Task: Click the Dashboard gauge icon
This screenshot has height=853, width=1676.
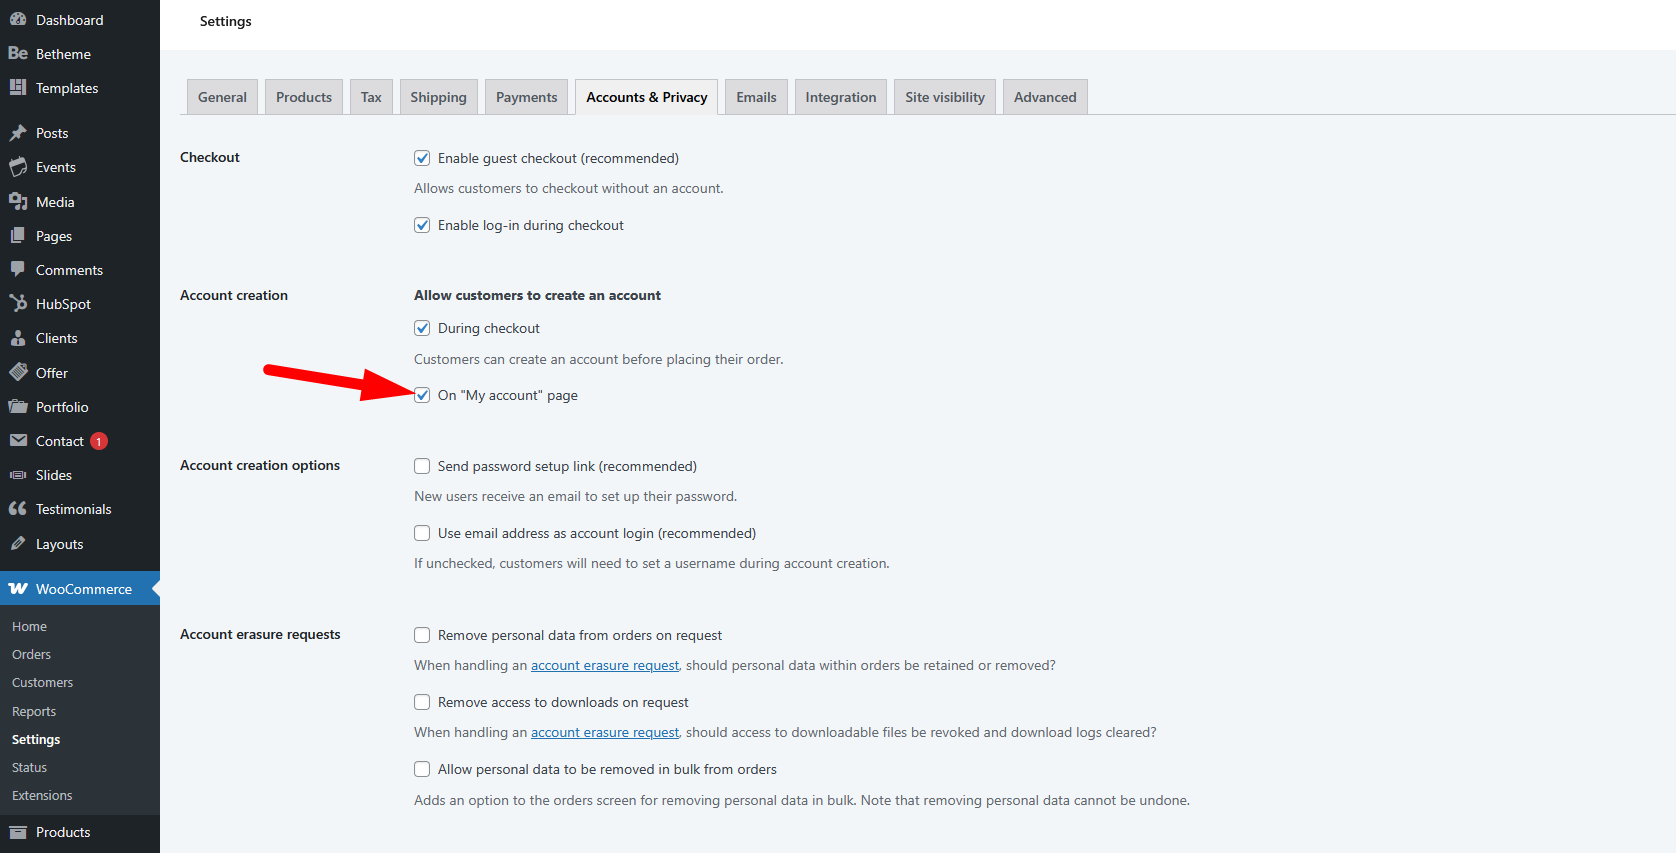Action: (x=18, y=20)
